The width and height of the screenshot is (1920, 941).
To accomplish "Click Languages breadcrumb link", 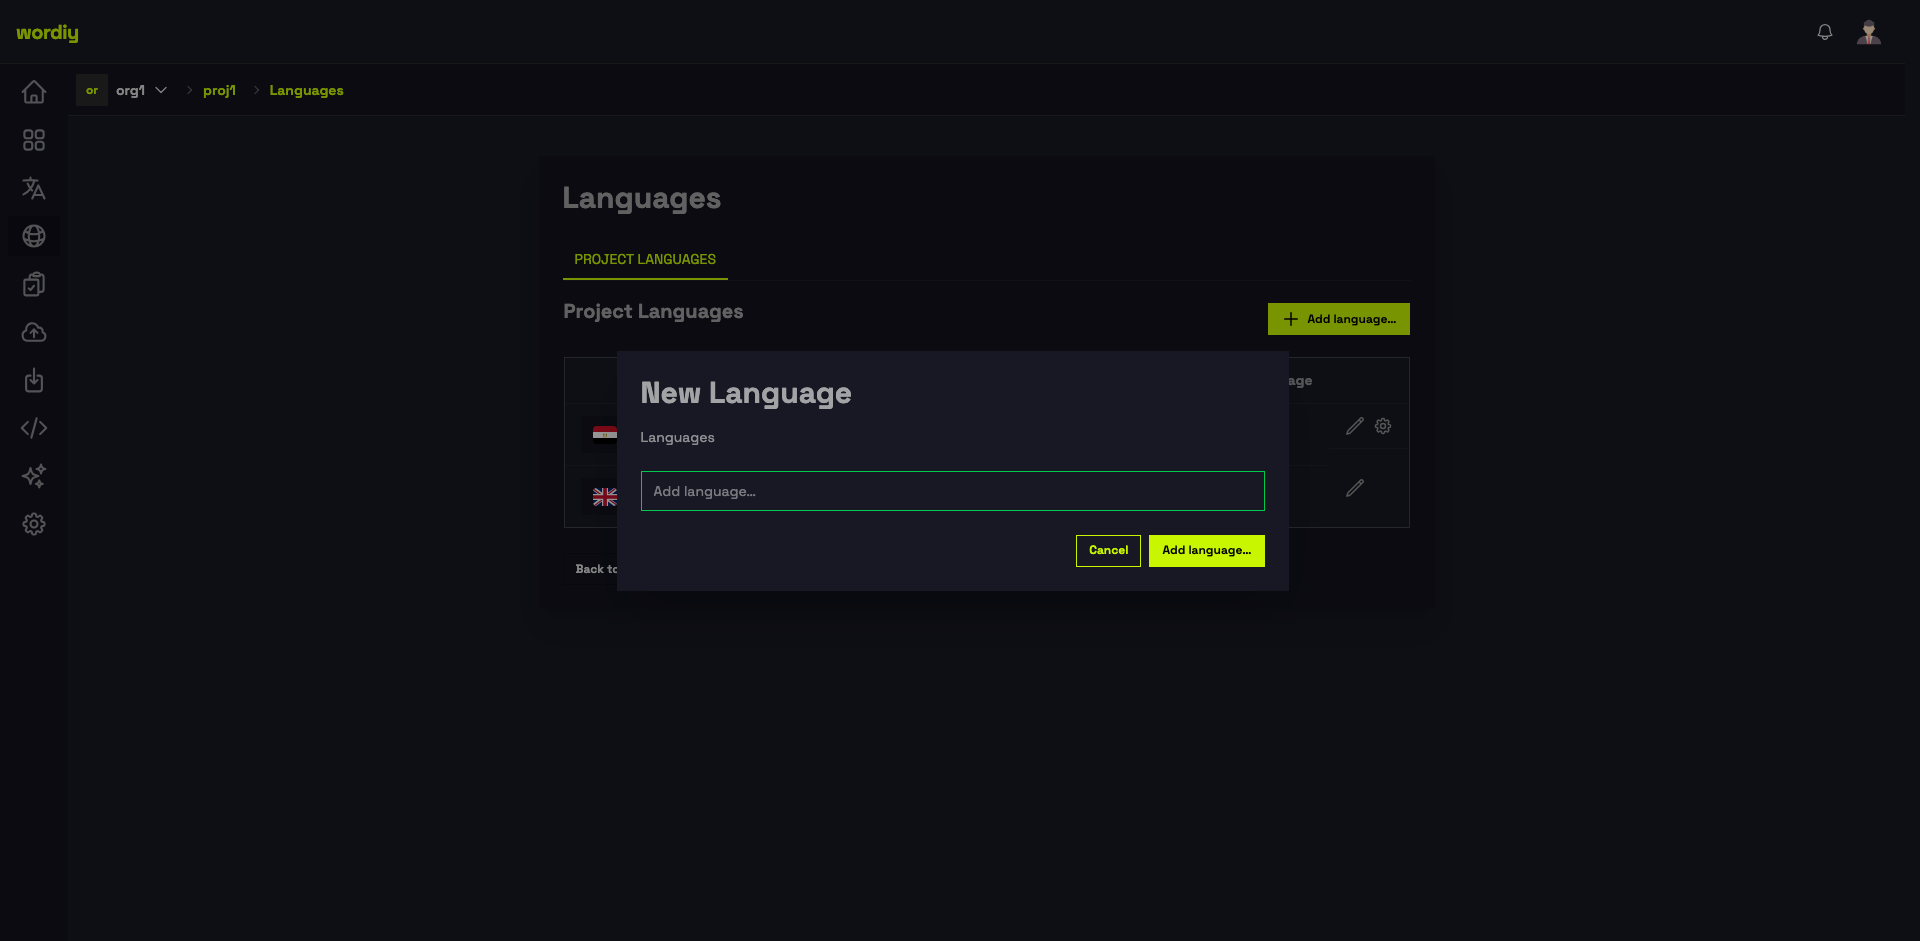I will pyautogui.click(x=306, y=90).
